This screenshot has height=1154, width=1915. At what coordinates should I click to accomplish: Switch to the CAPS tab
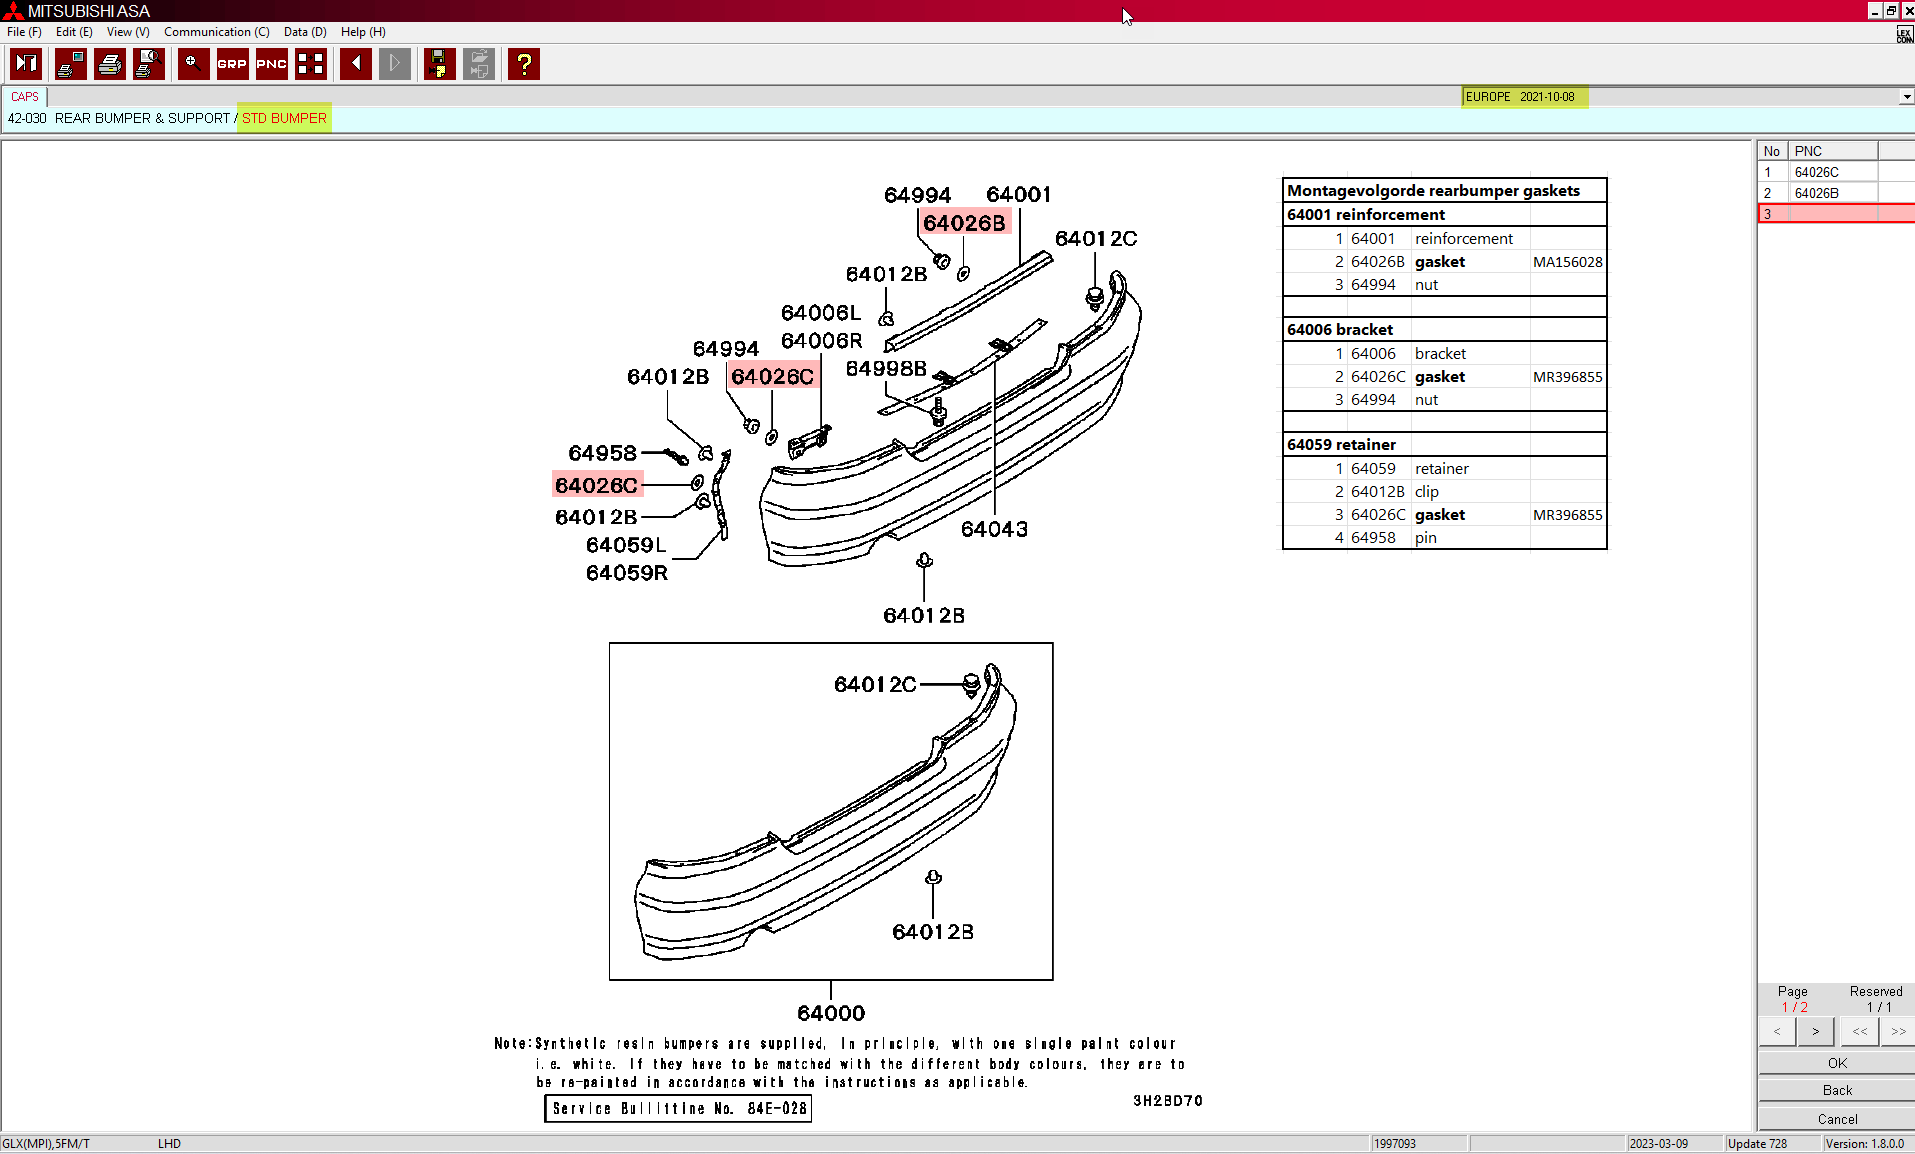tap(25, 97)
